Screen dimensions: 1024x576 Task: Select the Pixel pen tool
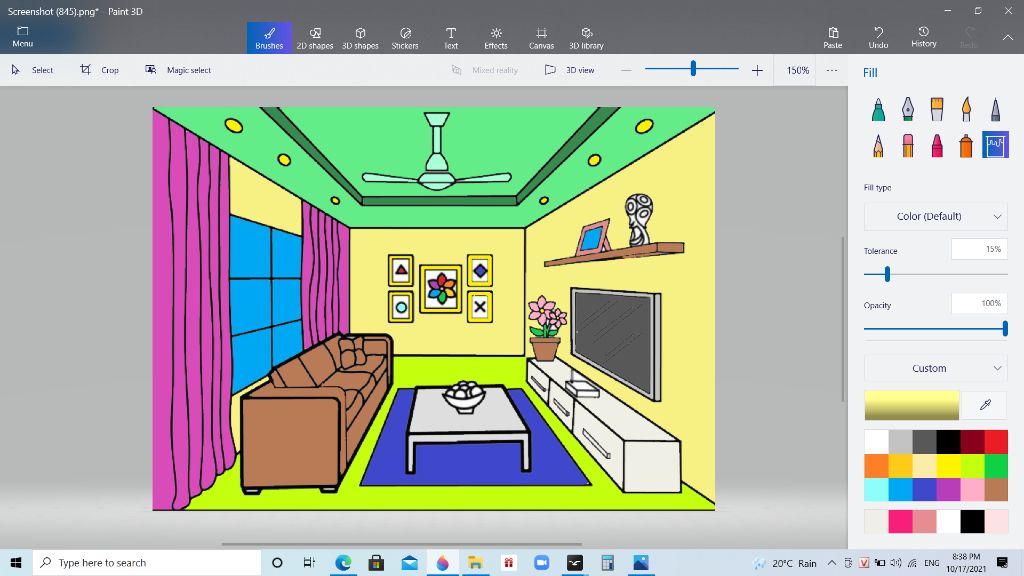click(995, 109)
